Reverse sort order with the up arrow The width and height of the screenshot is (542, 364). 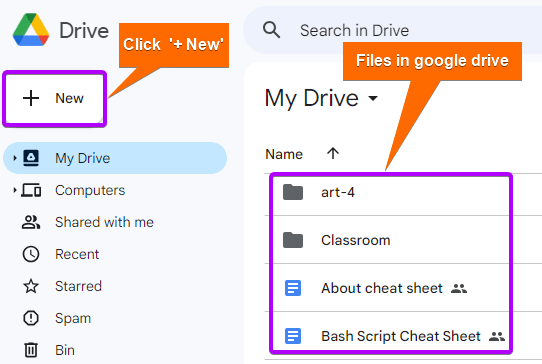[x=333, y=153]
